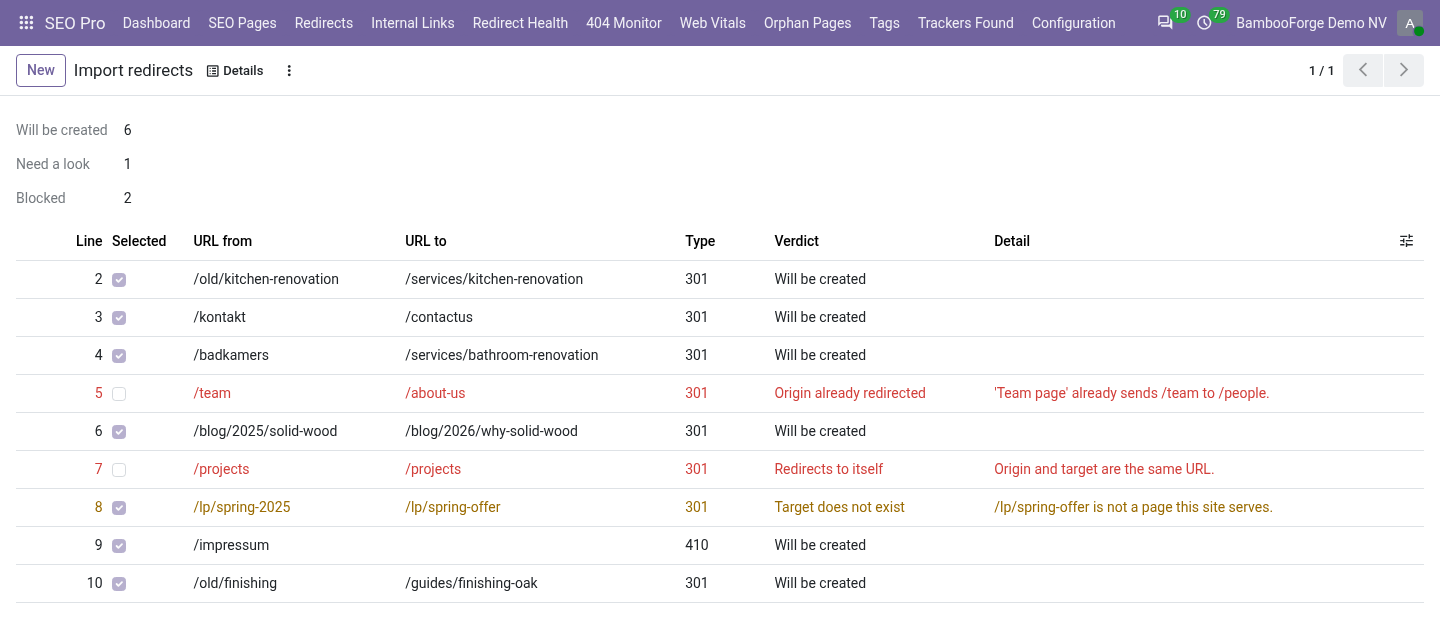Sort by the Detail column header
1440x635 pixels.
[1012, 241]
